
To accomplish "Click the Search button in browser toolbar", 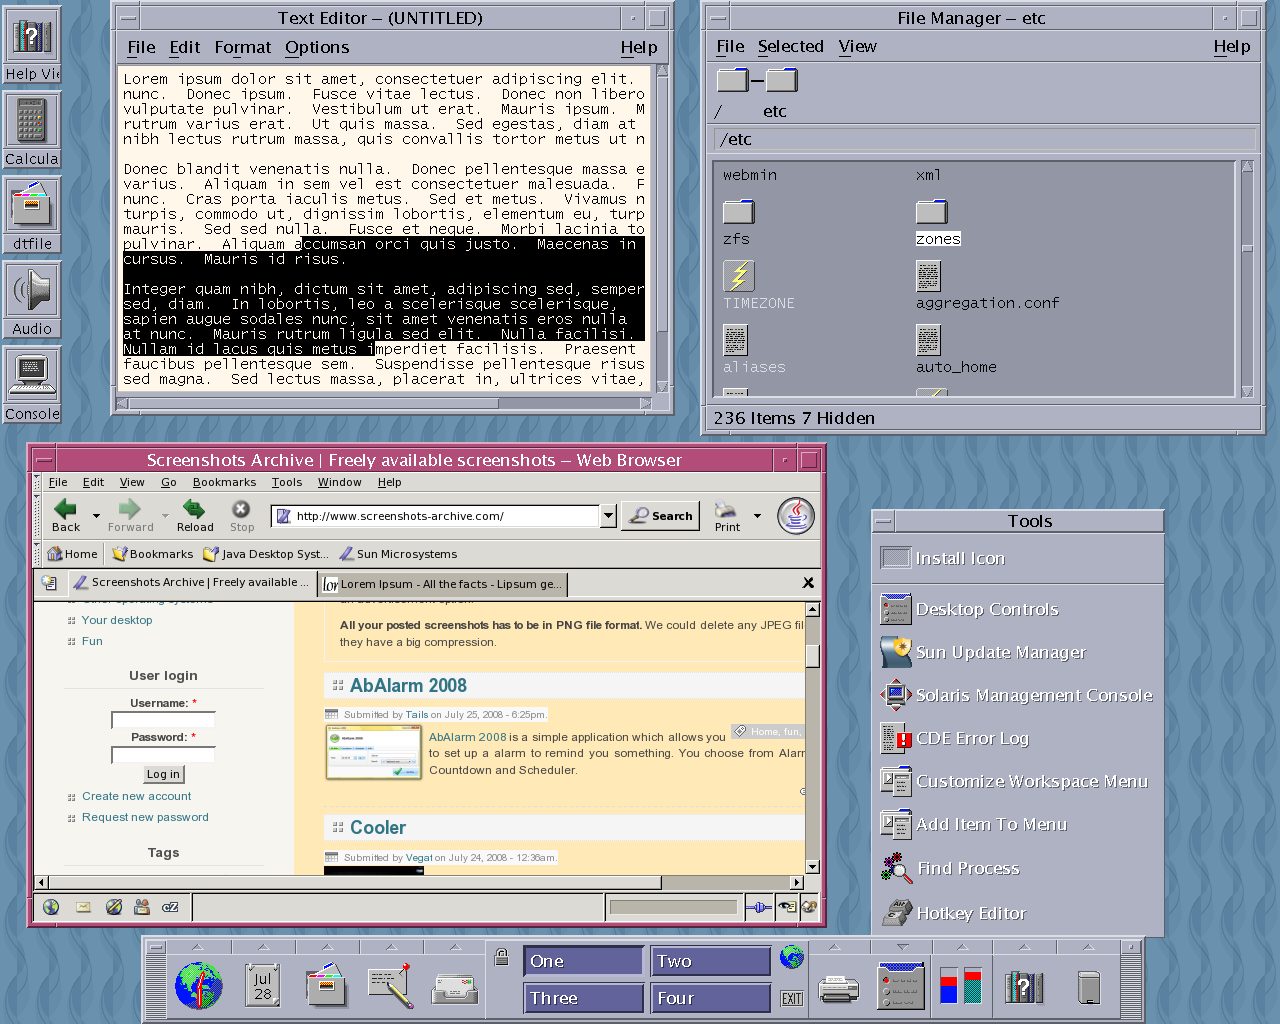I will click(660, 516).
